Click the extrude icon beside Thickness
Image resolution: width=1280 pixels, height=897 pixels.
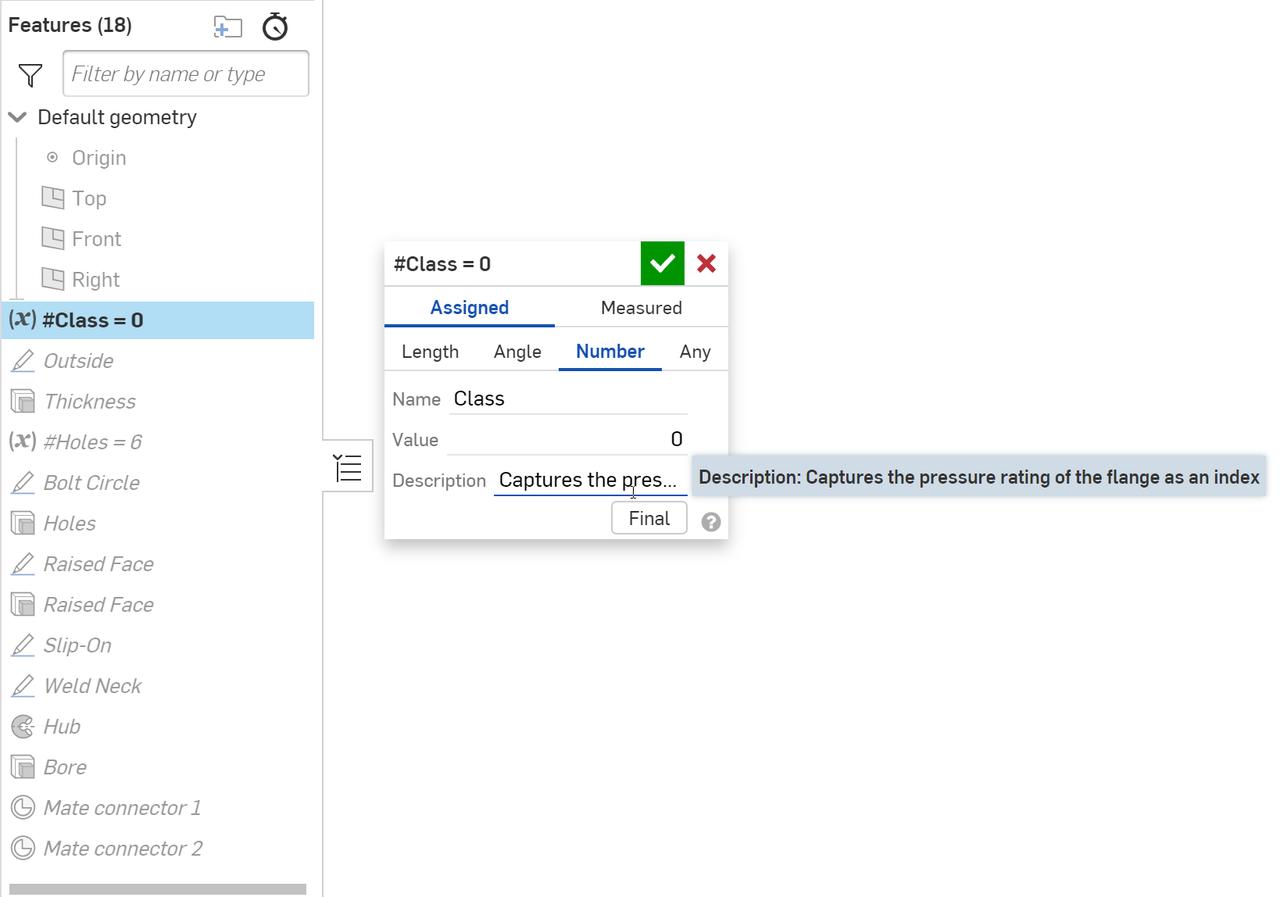22,401
